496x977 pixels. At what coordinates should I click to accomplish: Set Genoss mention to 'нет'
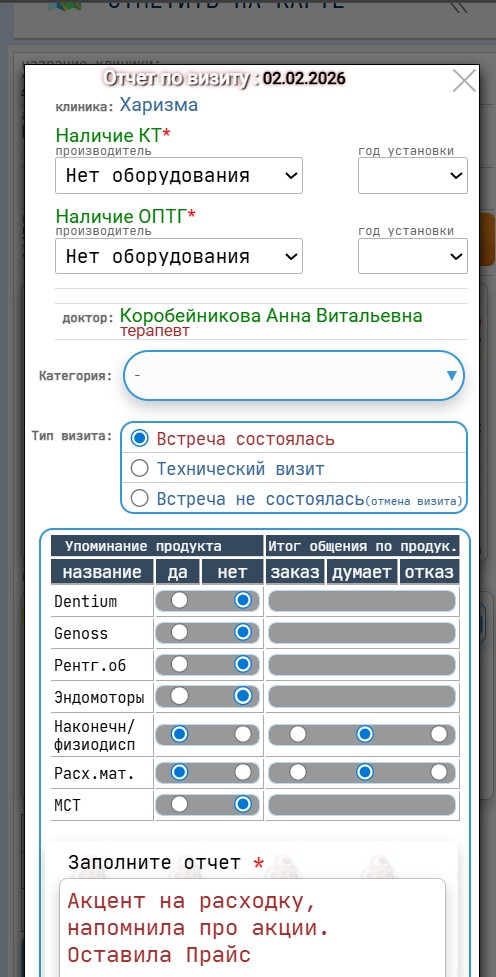pos(242,632)
